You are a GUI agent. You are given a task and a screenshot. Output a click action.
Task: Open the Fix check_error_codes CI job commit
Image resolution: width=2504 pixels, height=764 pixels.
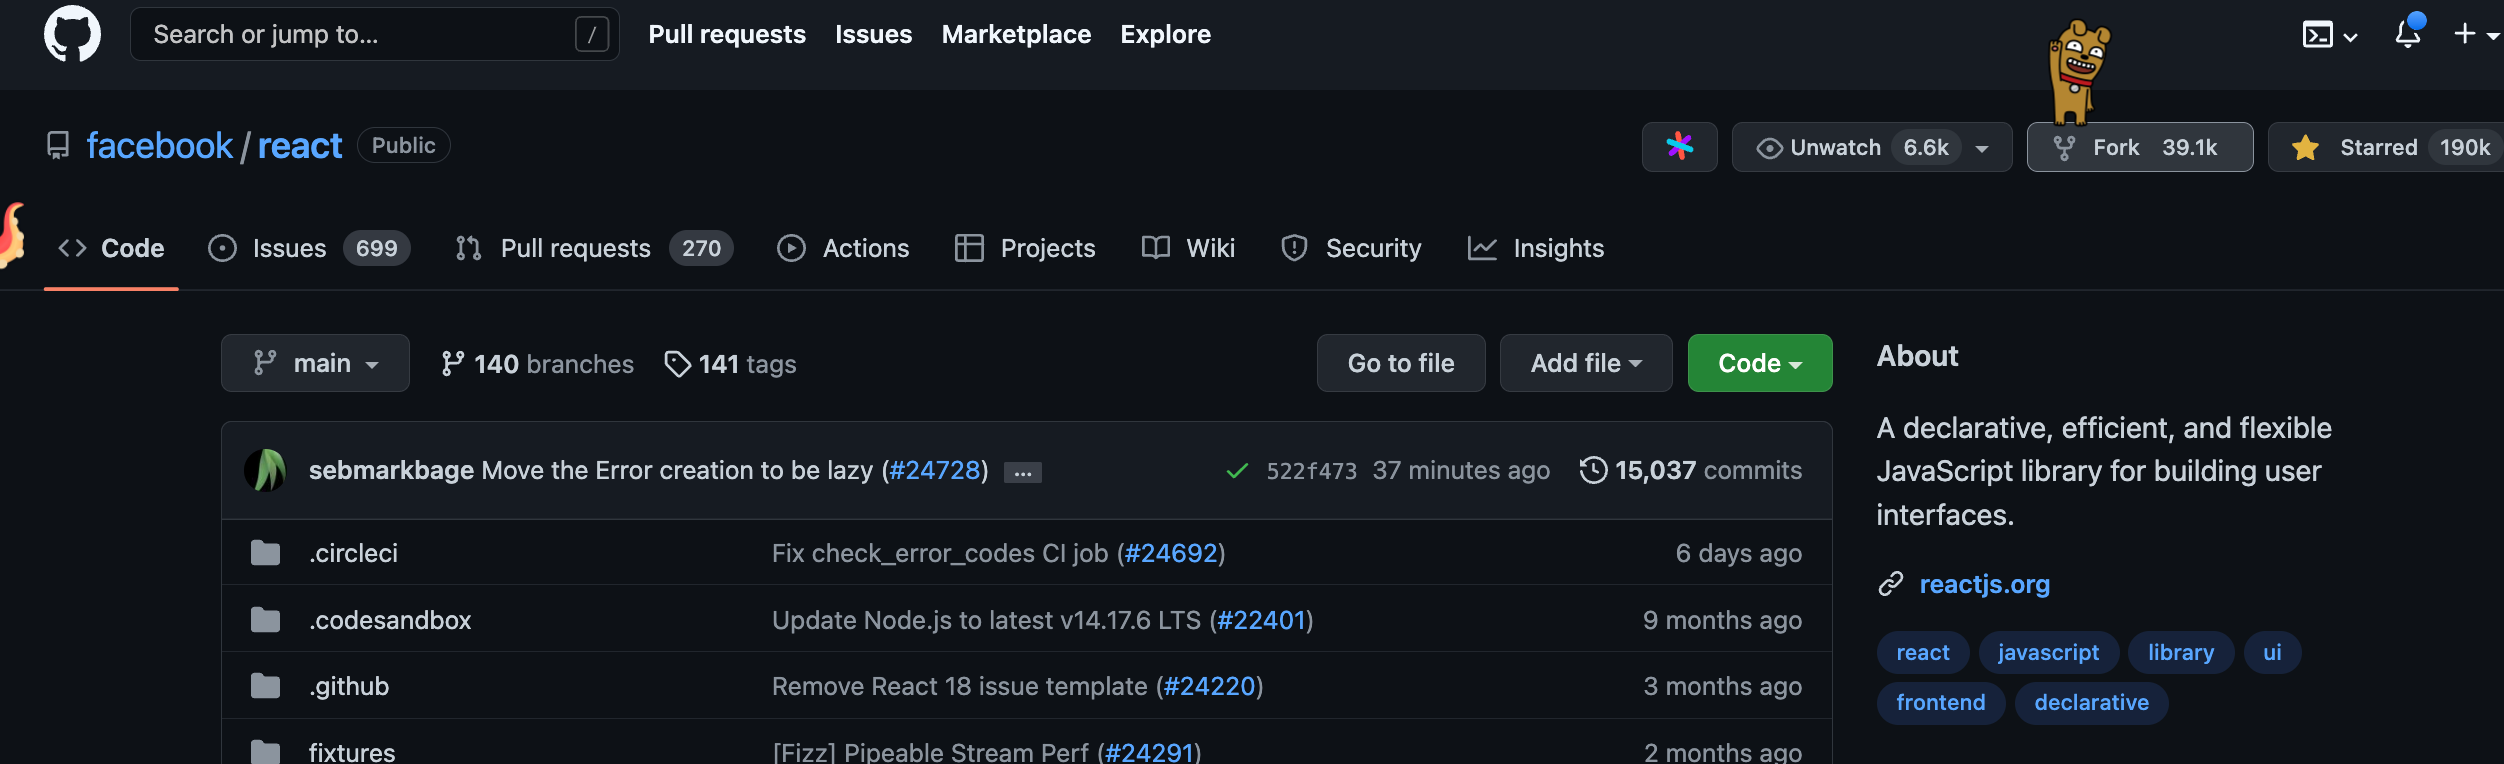(x=940, y=553)
